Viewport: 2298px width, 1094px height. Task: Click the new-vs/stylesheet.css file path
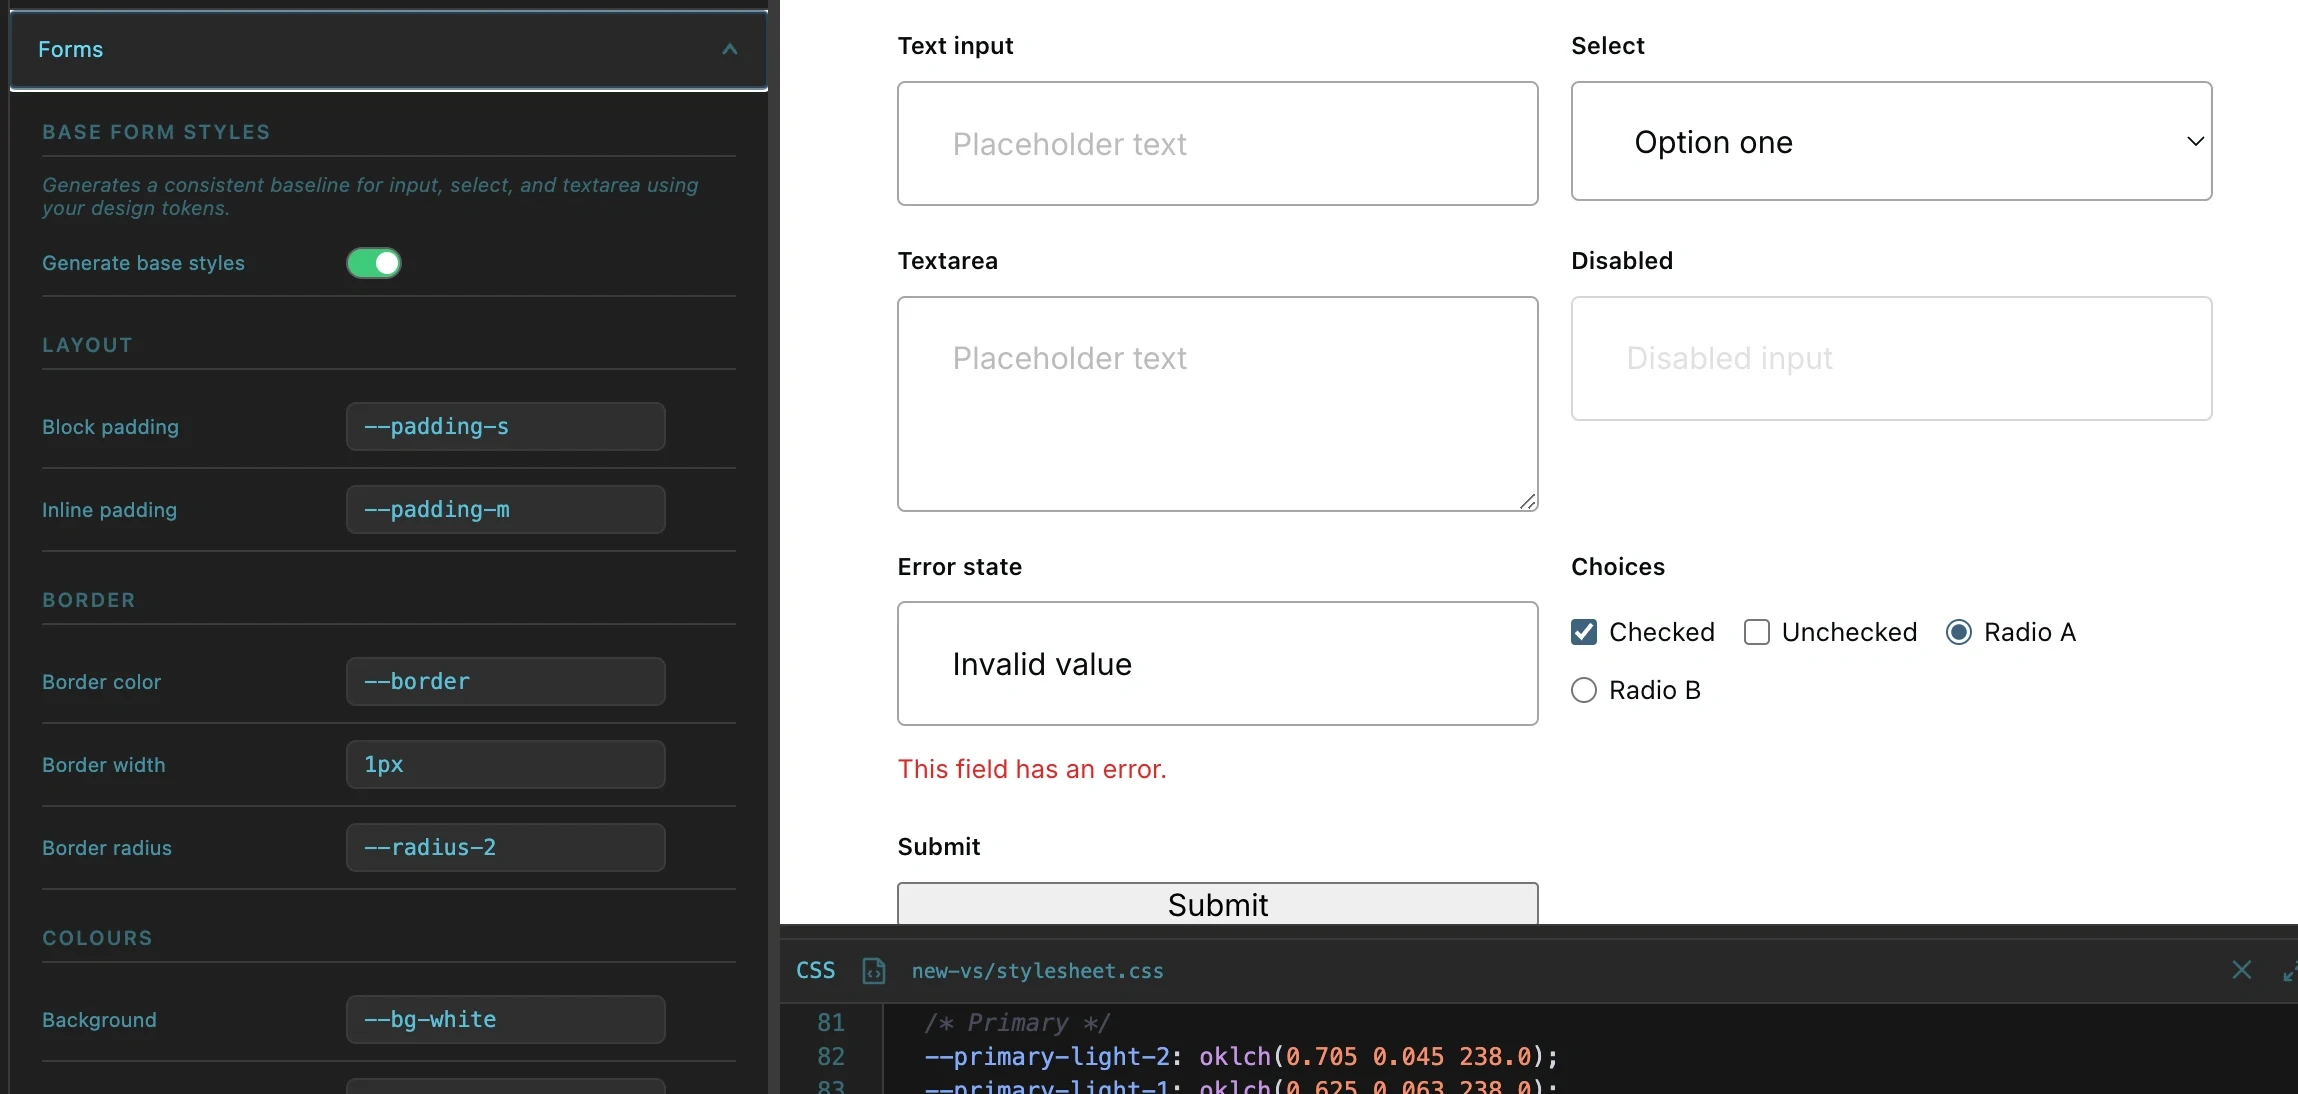pos(1038,971)
